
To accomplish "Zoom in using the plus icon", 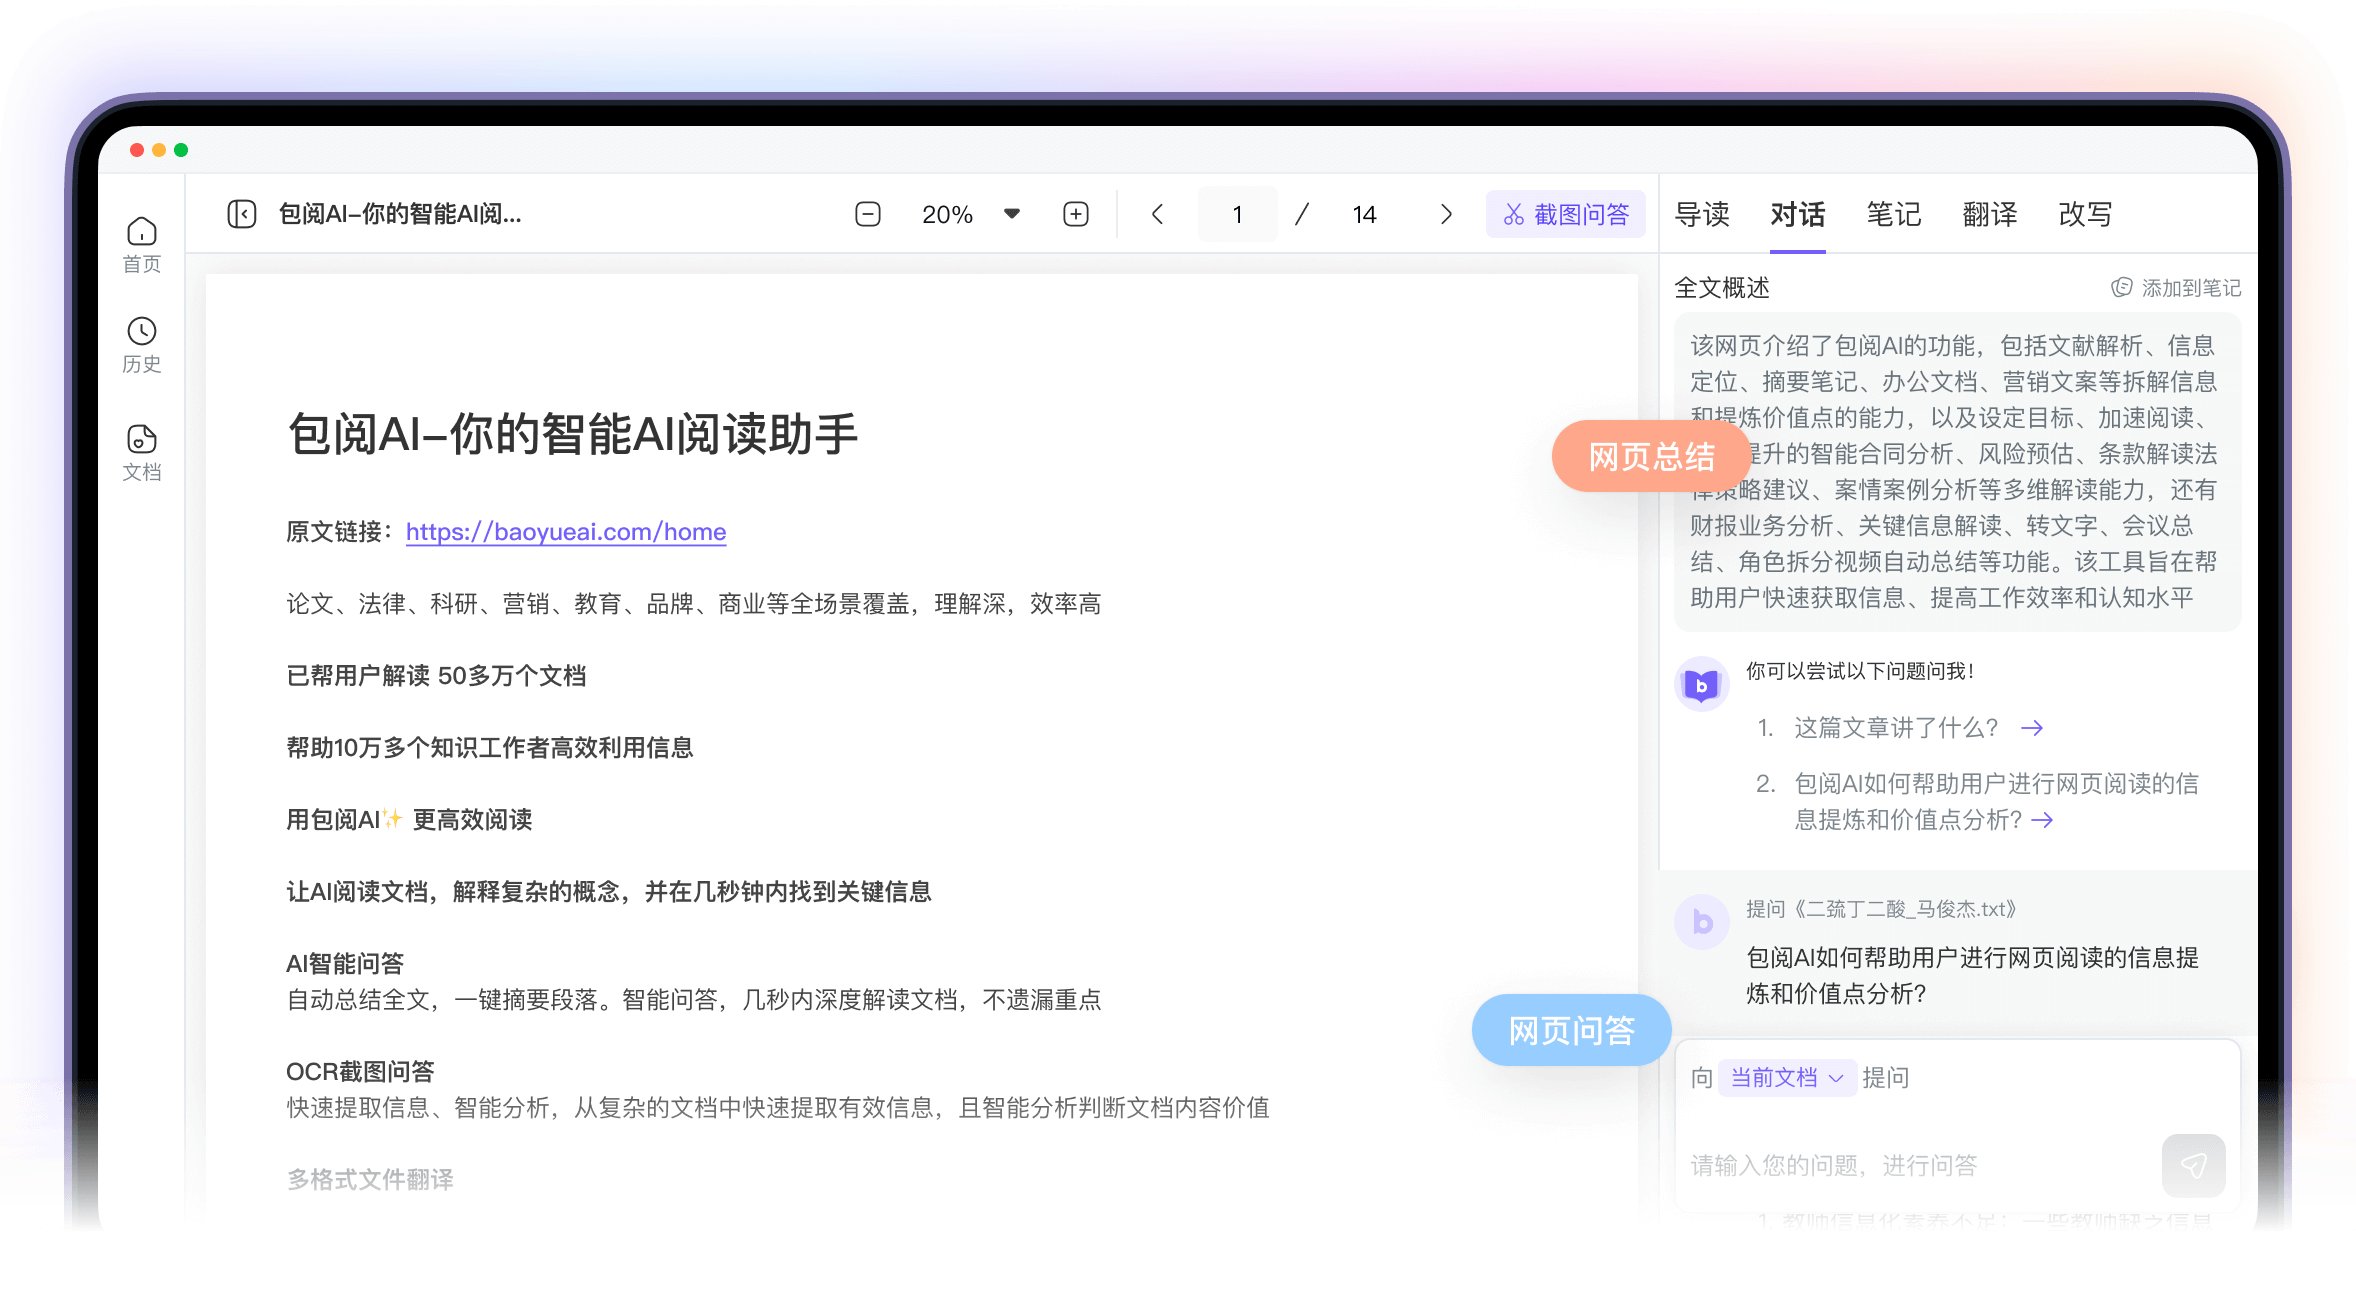I will pyautogui.click(x=1076, y=214).
